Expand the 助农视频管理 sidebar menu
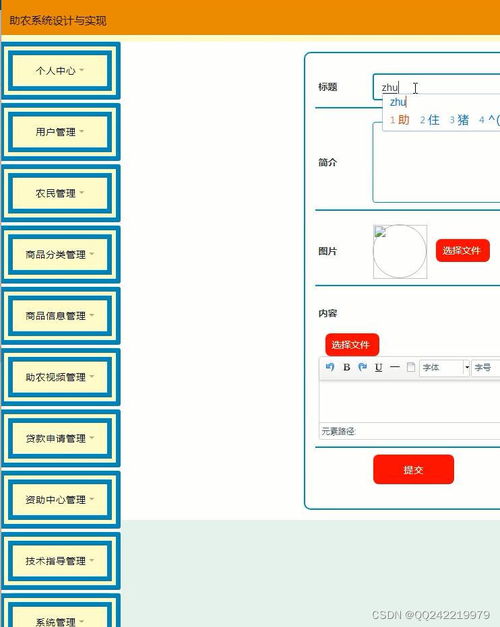Image resolution: width=500 pixels, height=627 pixels. pos(60,377)
